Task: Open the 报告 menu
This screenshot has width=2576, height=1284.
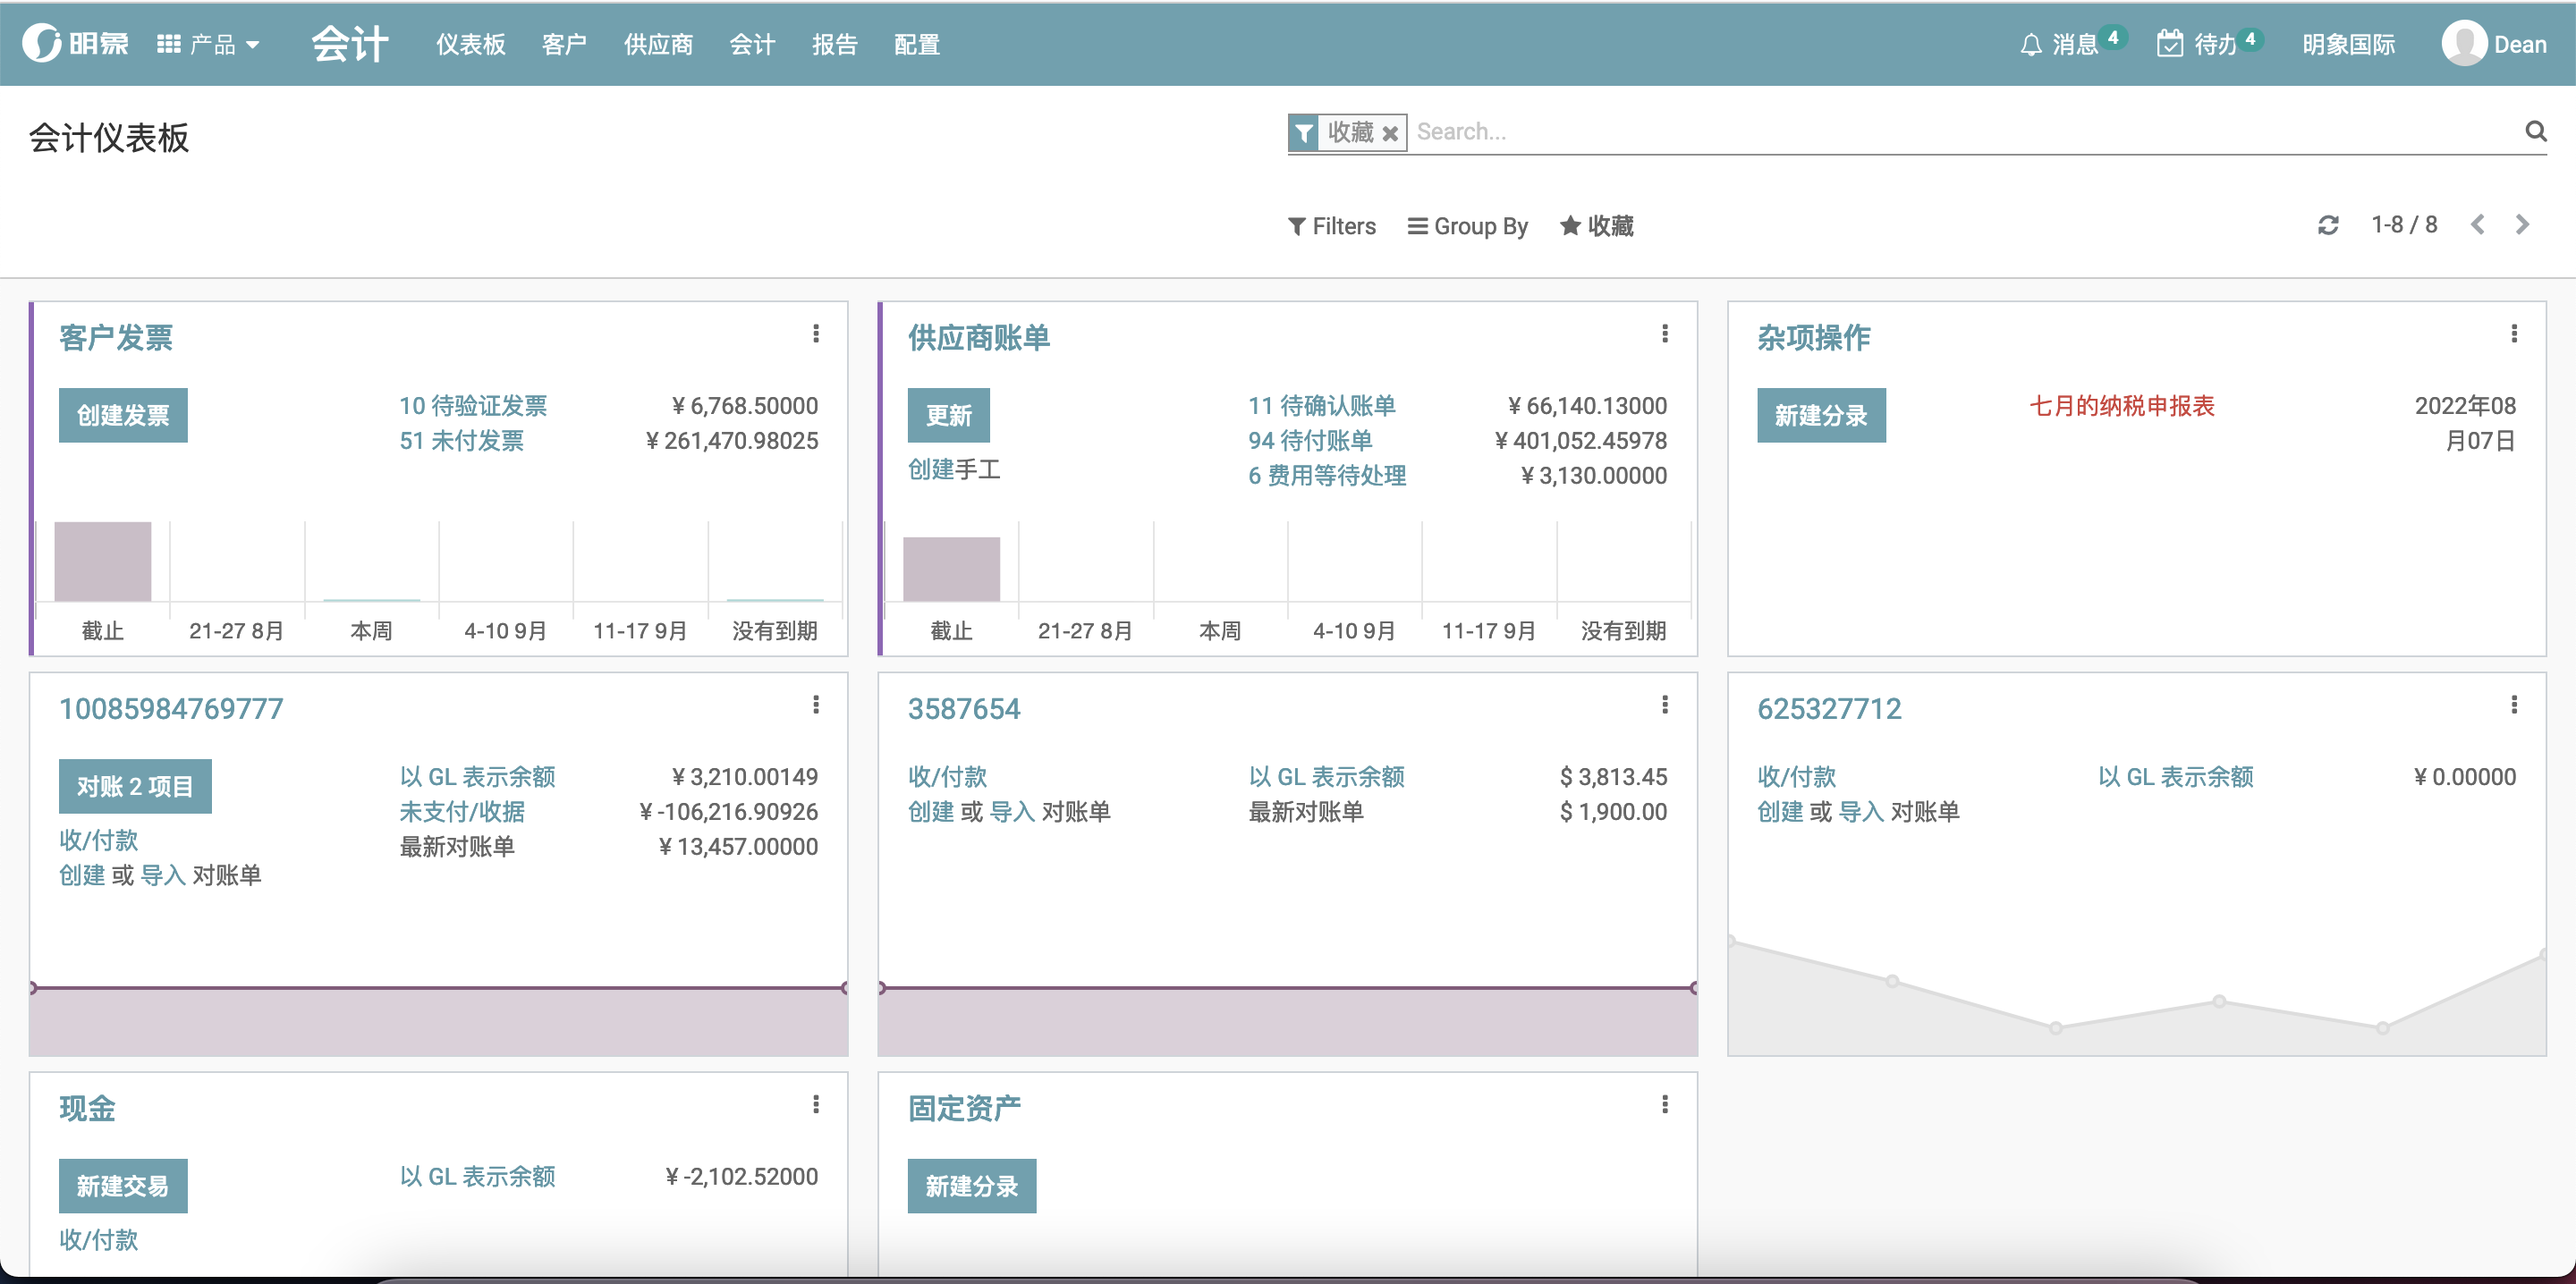Action: (835, 44)
